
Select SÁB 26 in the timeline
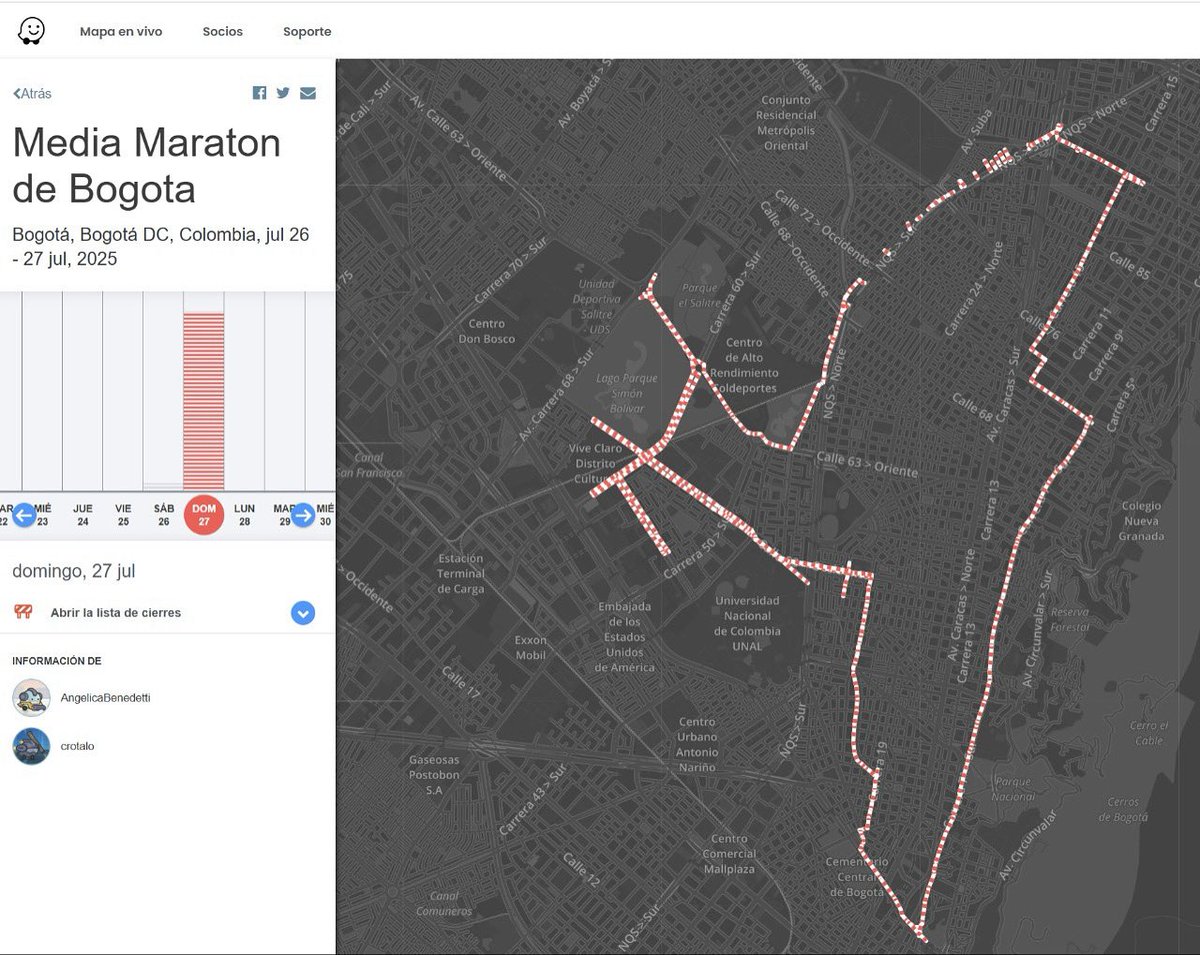tap(163, 515)
